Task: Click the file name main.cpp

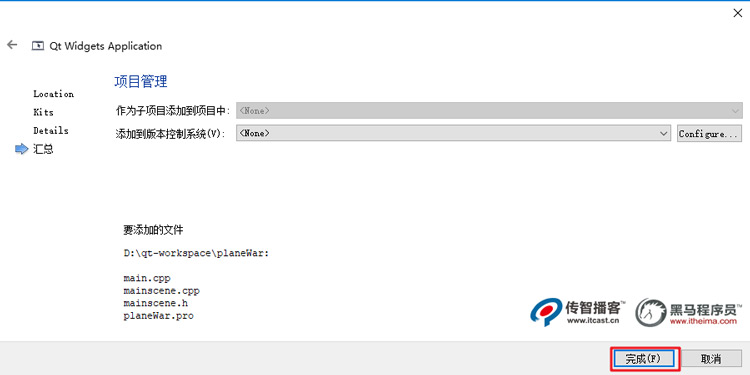Action: (x=147, y=278)
